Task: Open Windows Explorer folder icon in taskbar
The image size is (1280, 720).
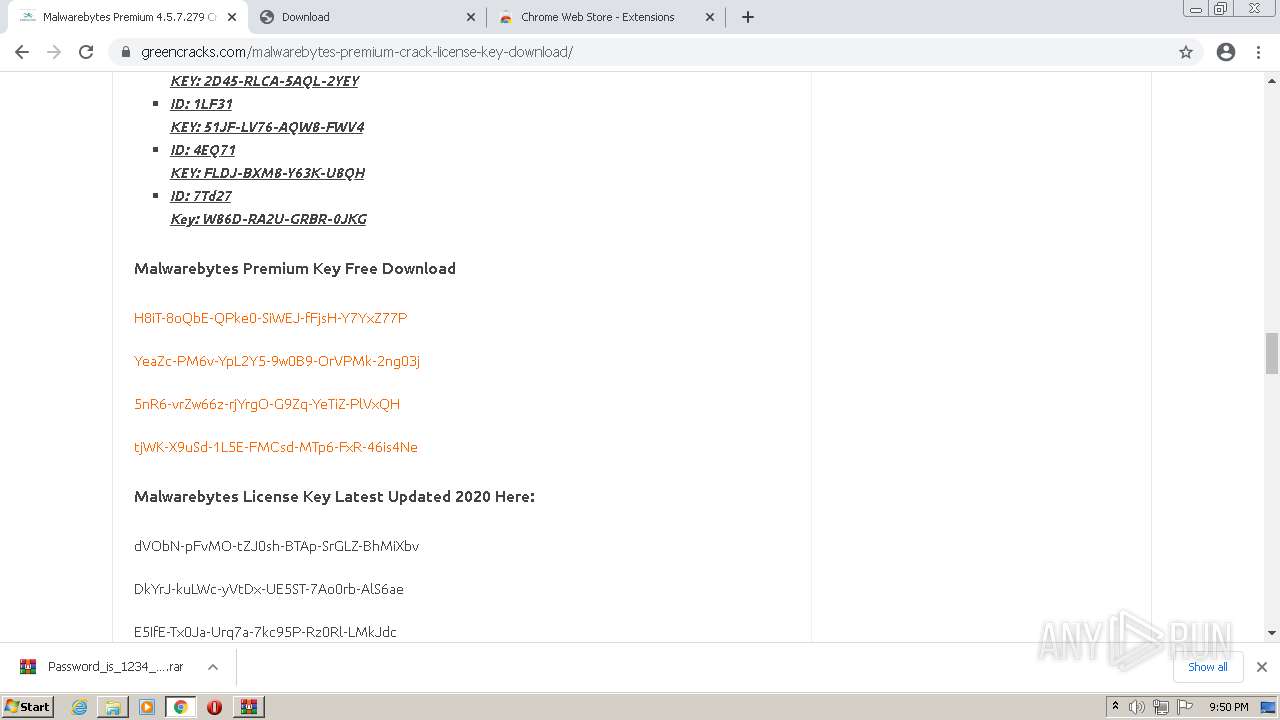Action: pyautogui.click(x=113, y=707)
